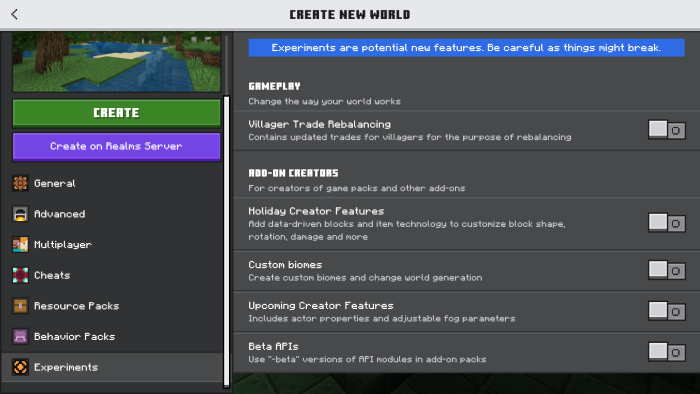Click the Multiplayer faces icon
700x394 pixels.
tap(20, 245)
